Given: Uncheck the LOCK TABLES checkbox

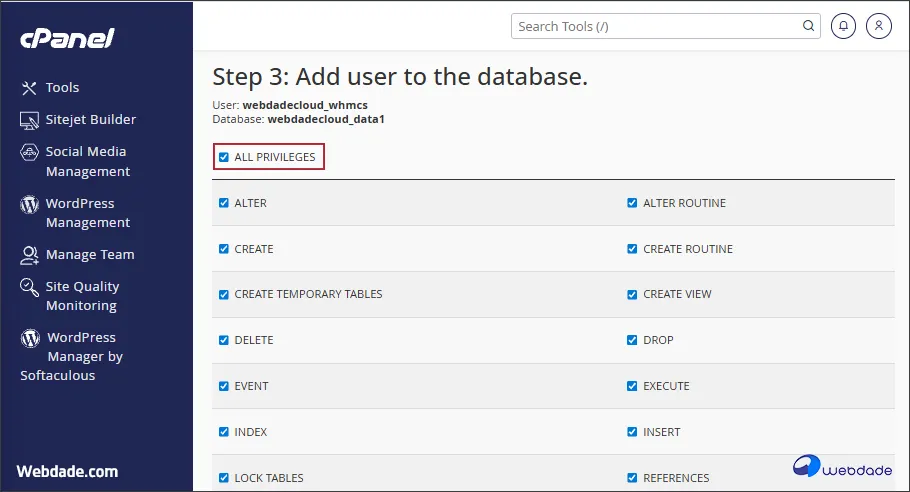Looking at the screenshot, I should point(224,478).
